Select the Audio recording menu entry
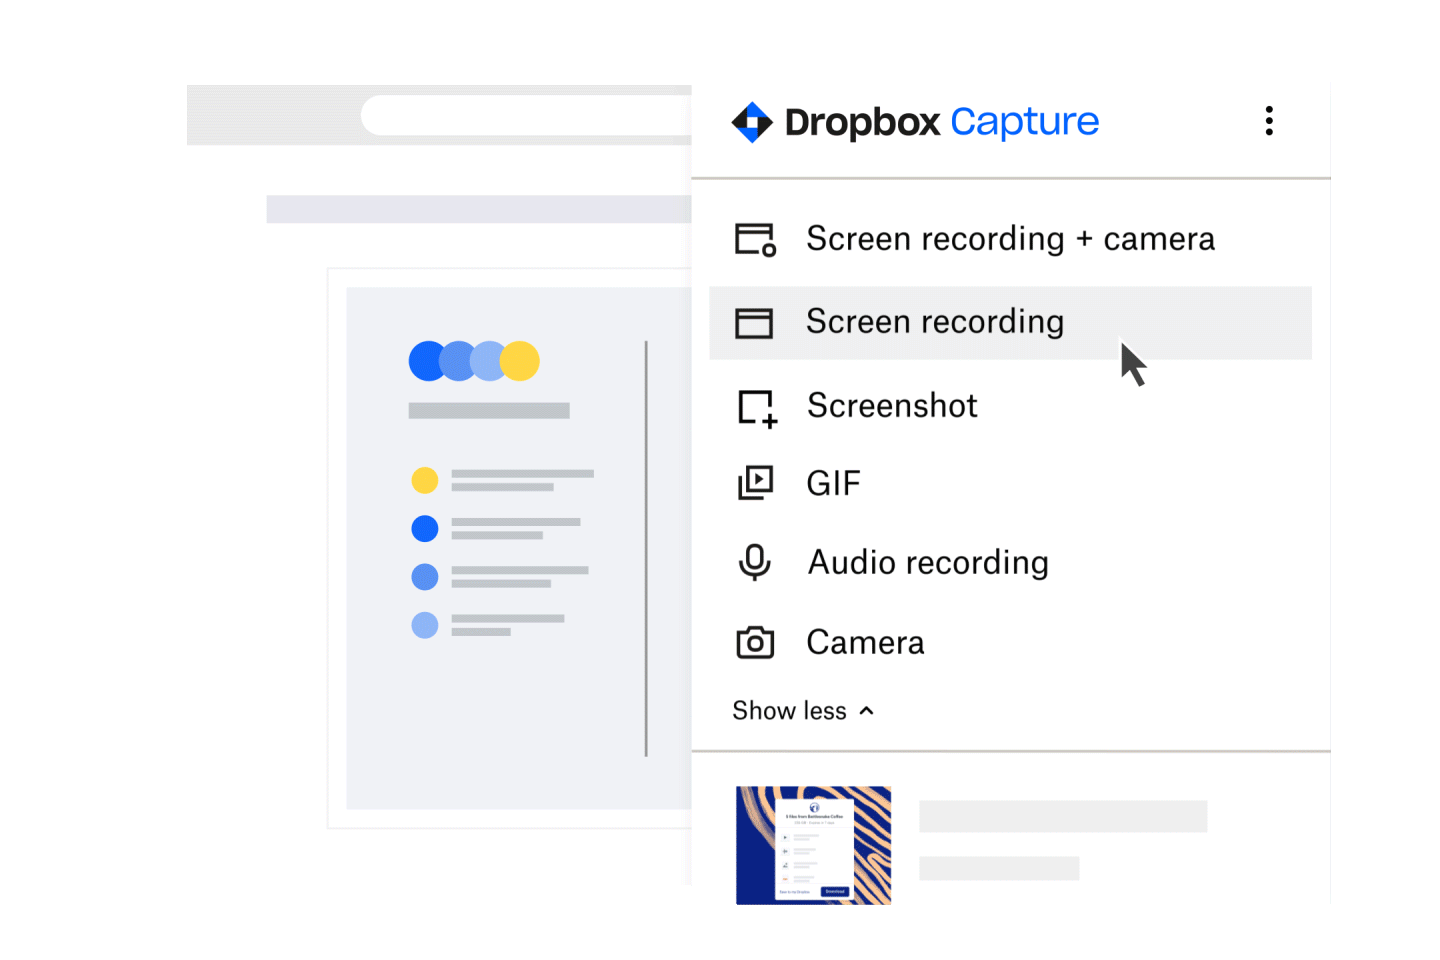Screen dimensions: 1440x960 (927, 562)
